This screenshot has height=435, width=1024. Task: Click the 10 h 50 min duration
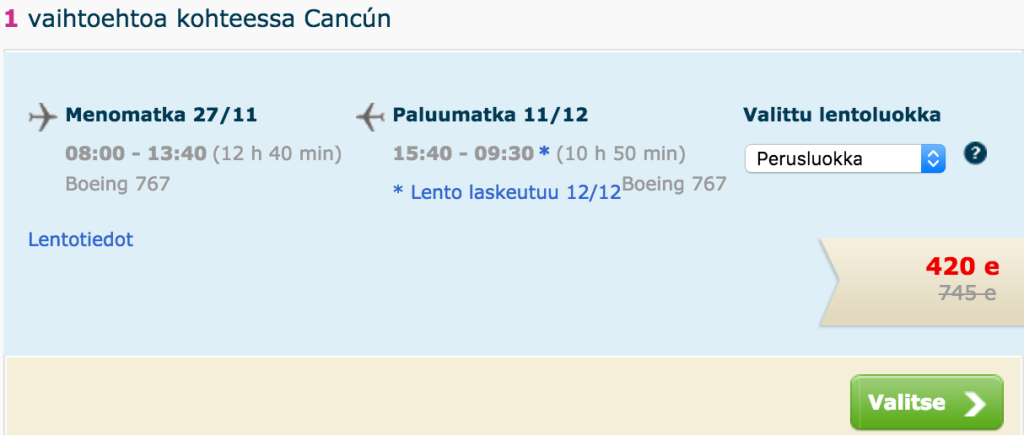tap(620, 154)
